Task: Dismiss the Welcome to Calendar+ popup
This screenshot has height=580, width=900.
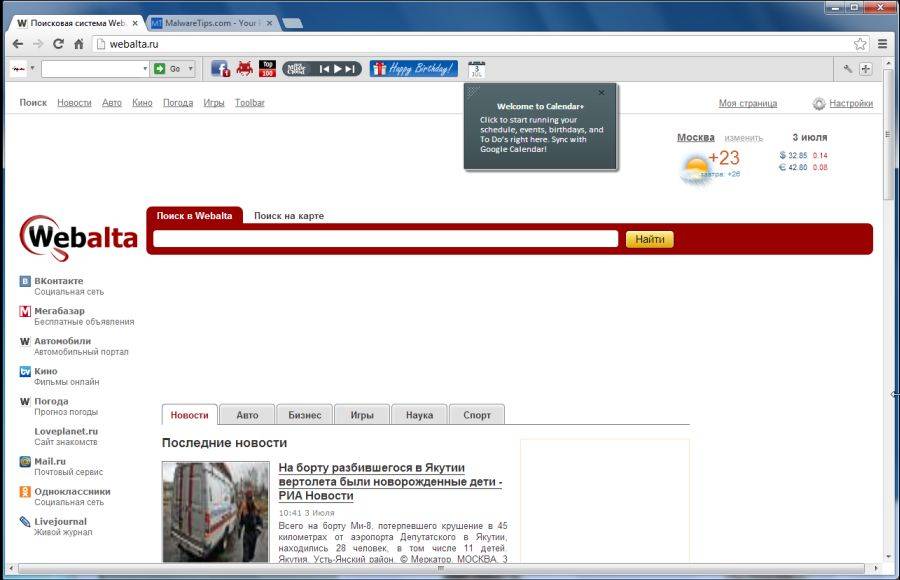Action: [601, 92]
